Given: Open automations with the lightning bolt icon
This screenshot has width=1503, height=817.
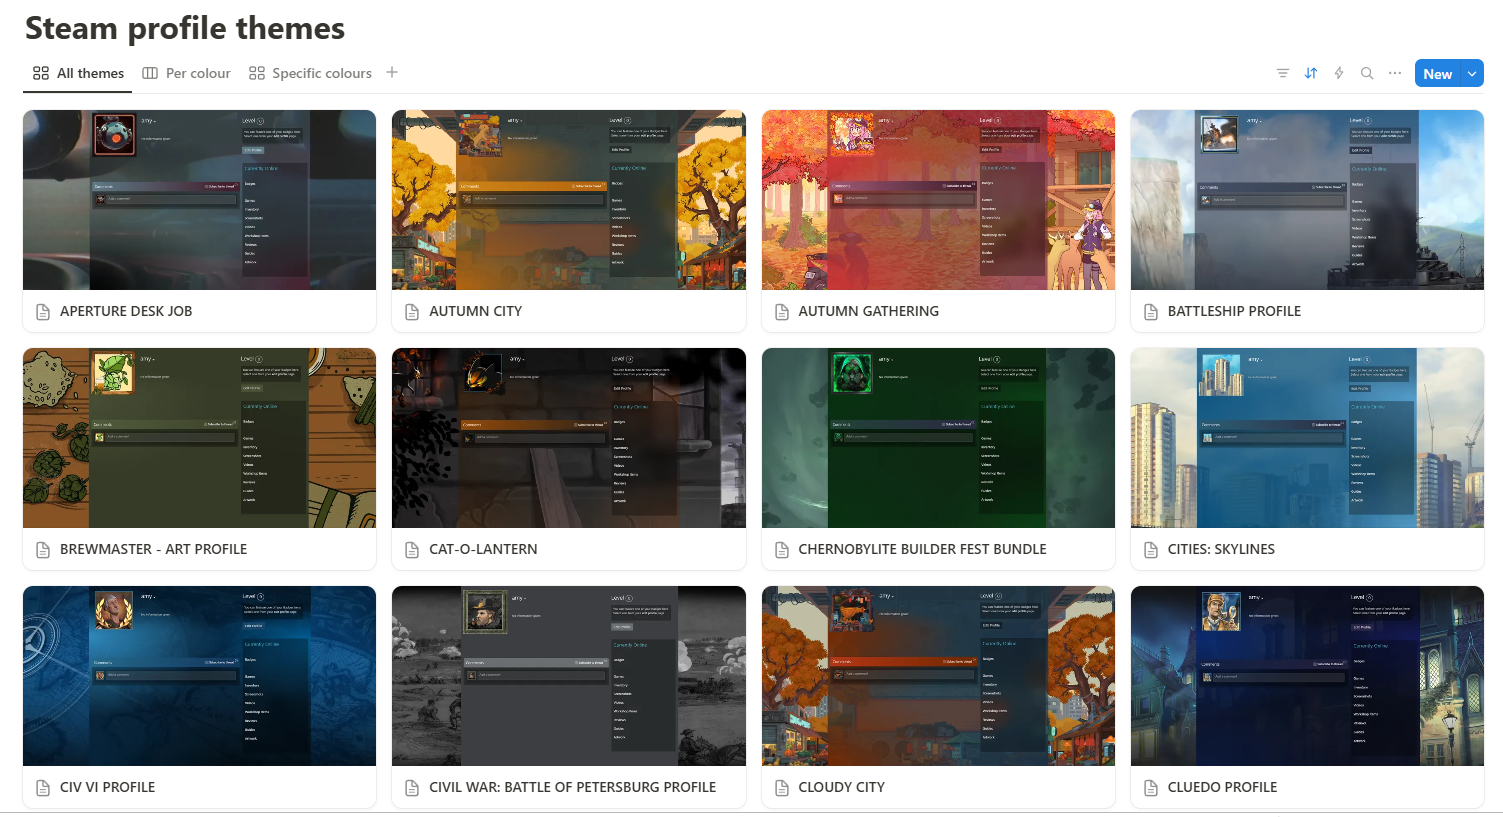Looking at the screenshot, I should (x=1339, y=73).
